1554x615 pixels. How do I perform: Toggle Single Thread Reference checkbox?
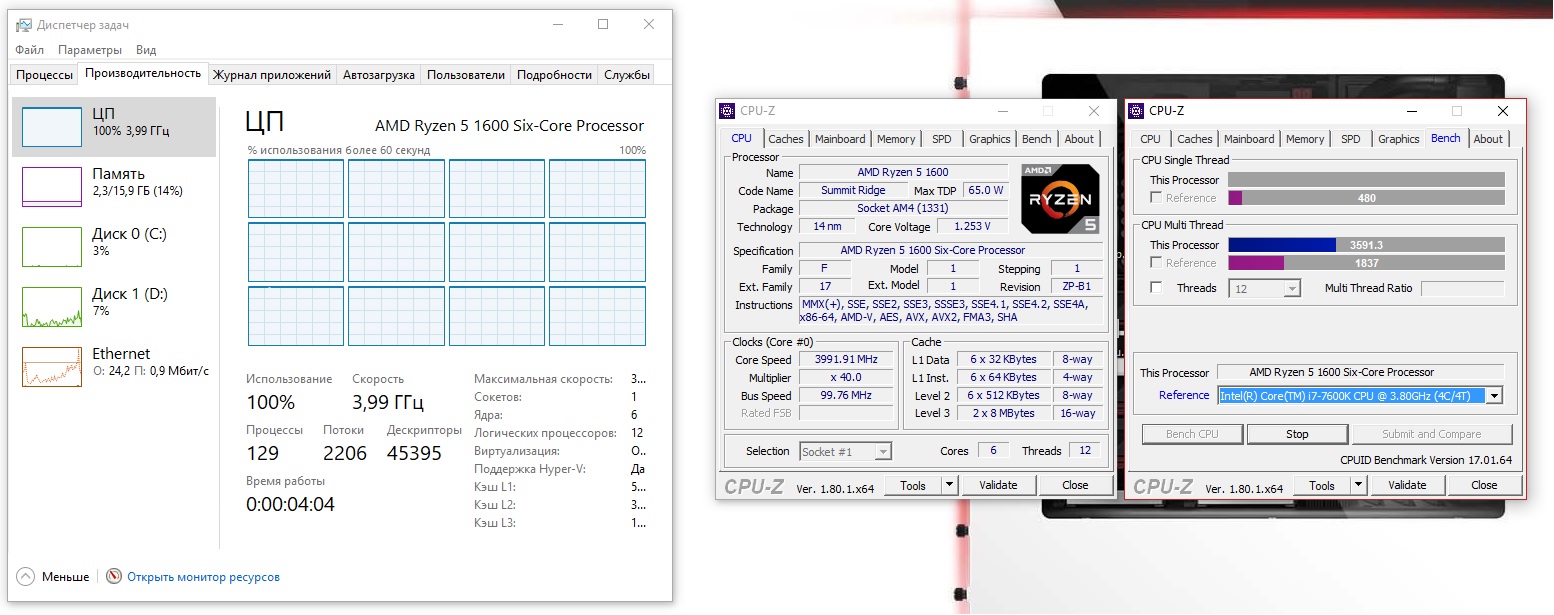pos(1157,198)
